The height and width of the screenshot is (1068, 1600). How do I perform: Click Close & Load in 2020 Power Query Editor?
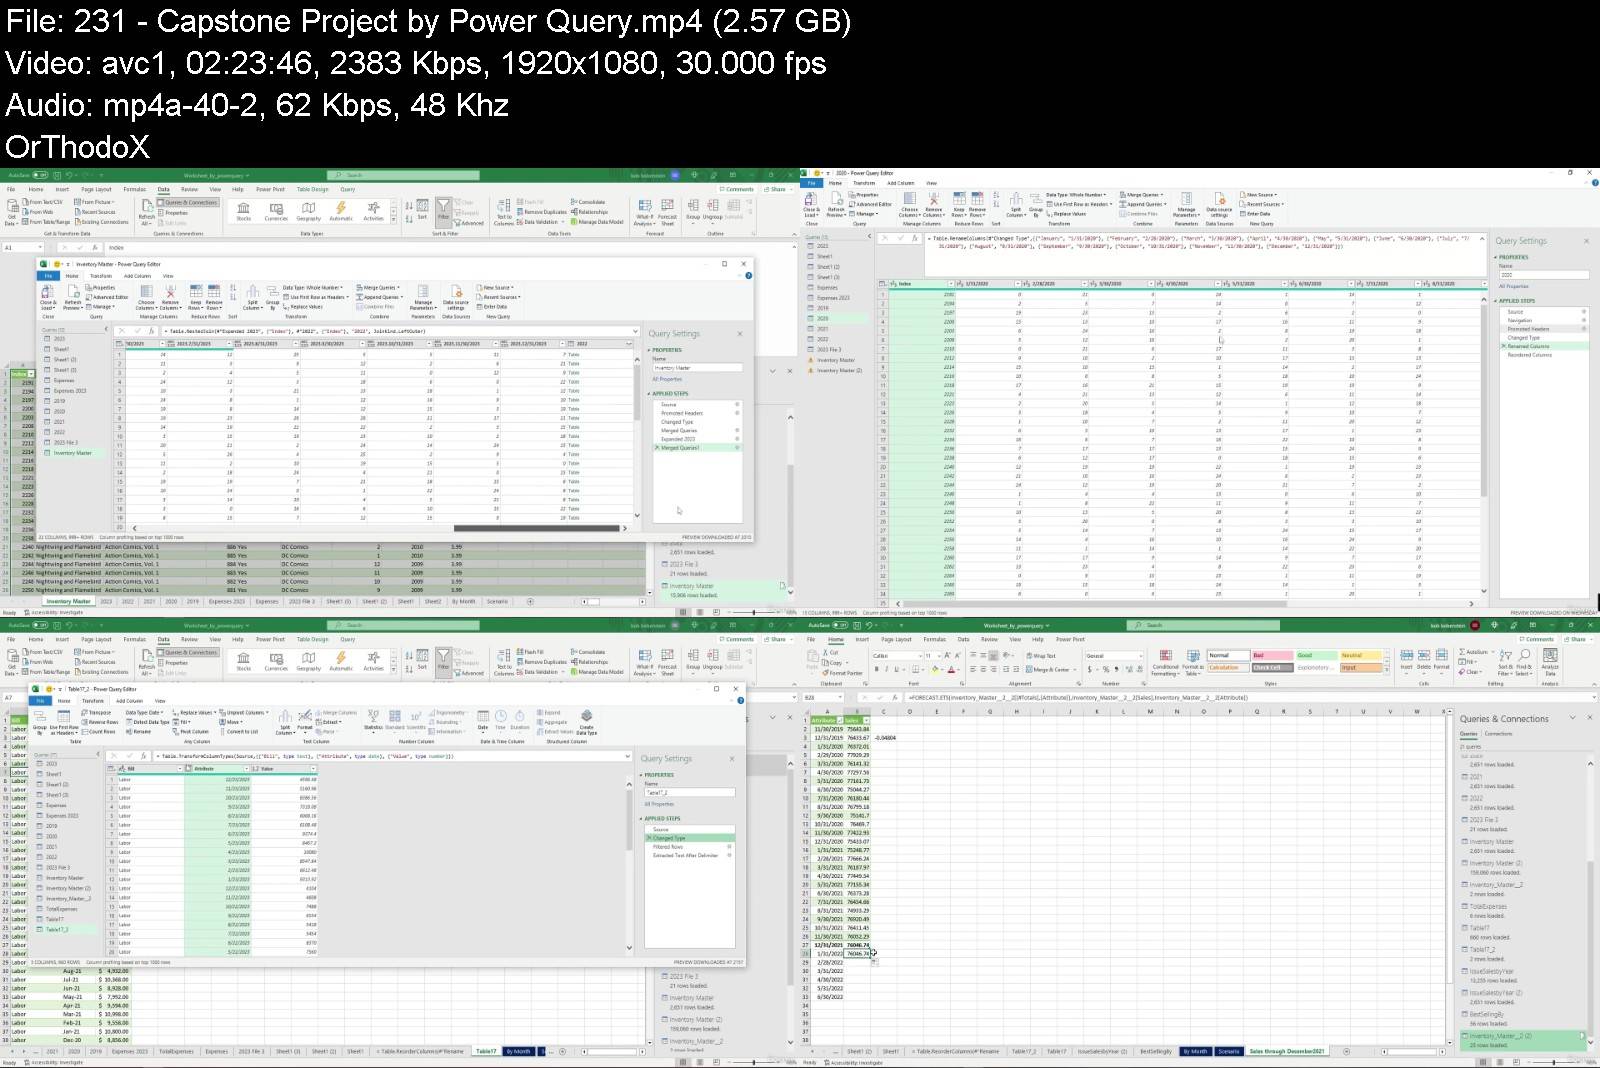(811, 206)
